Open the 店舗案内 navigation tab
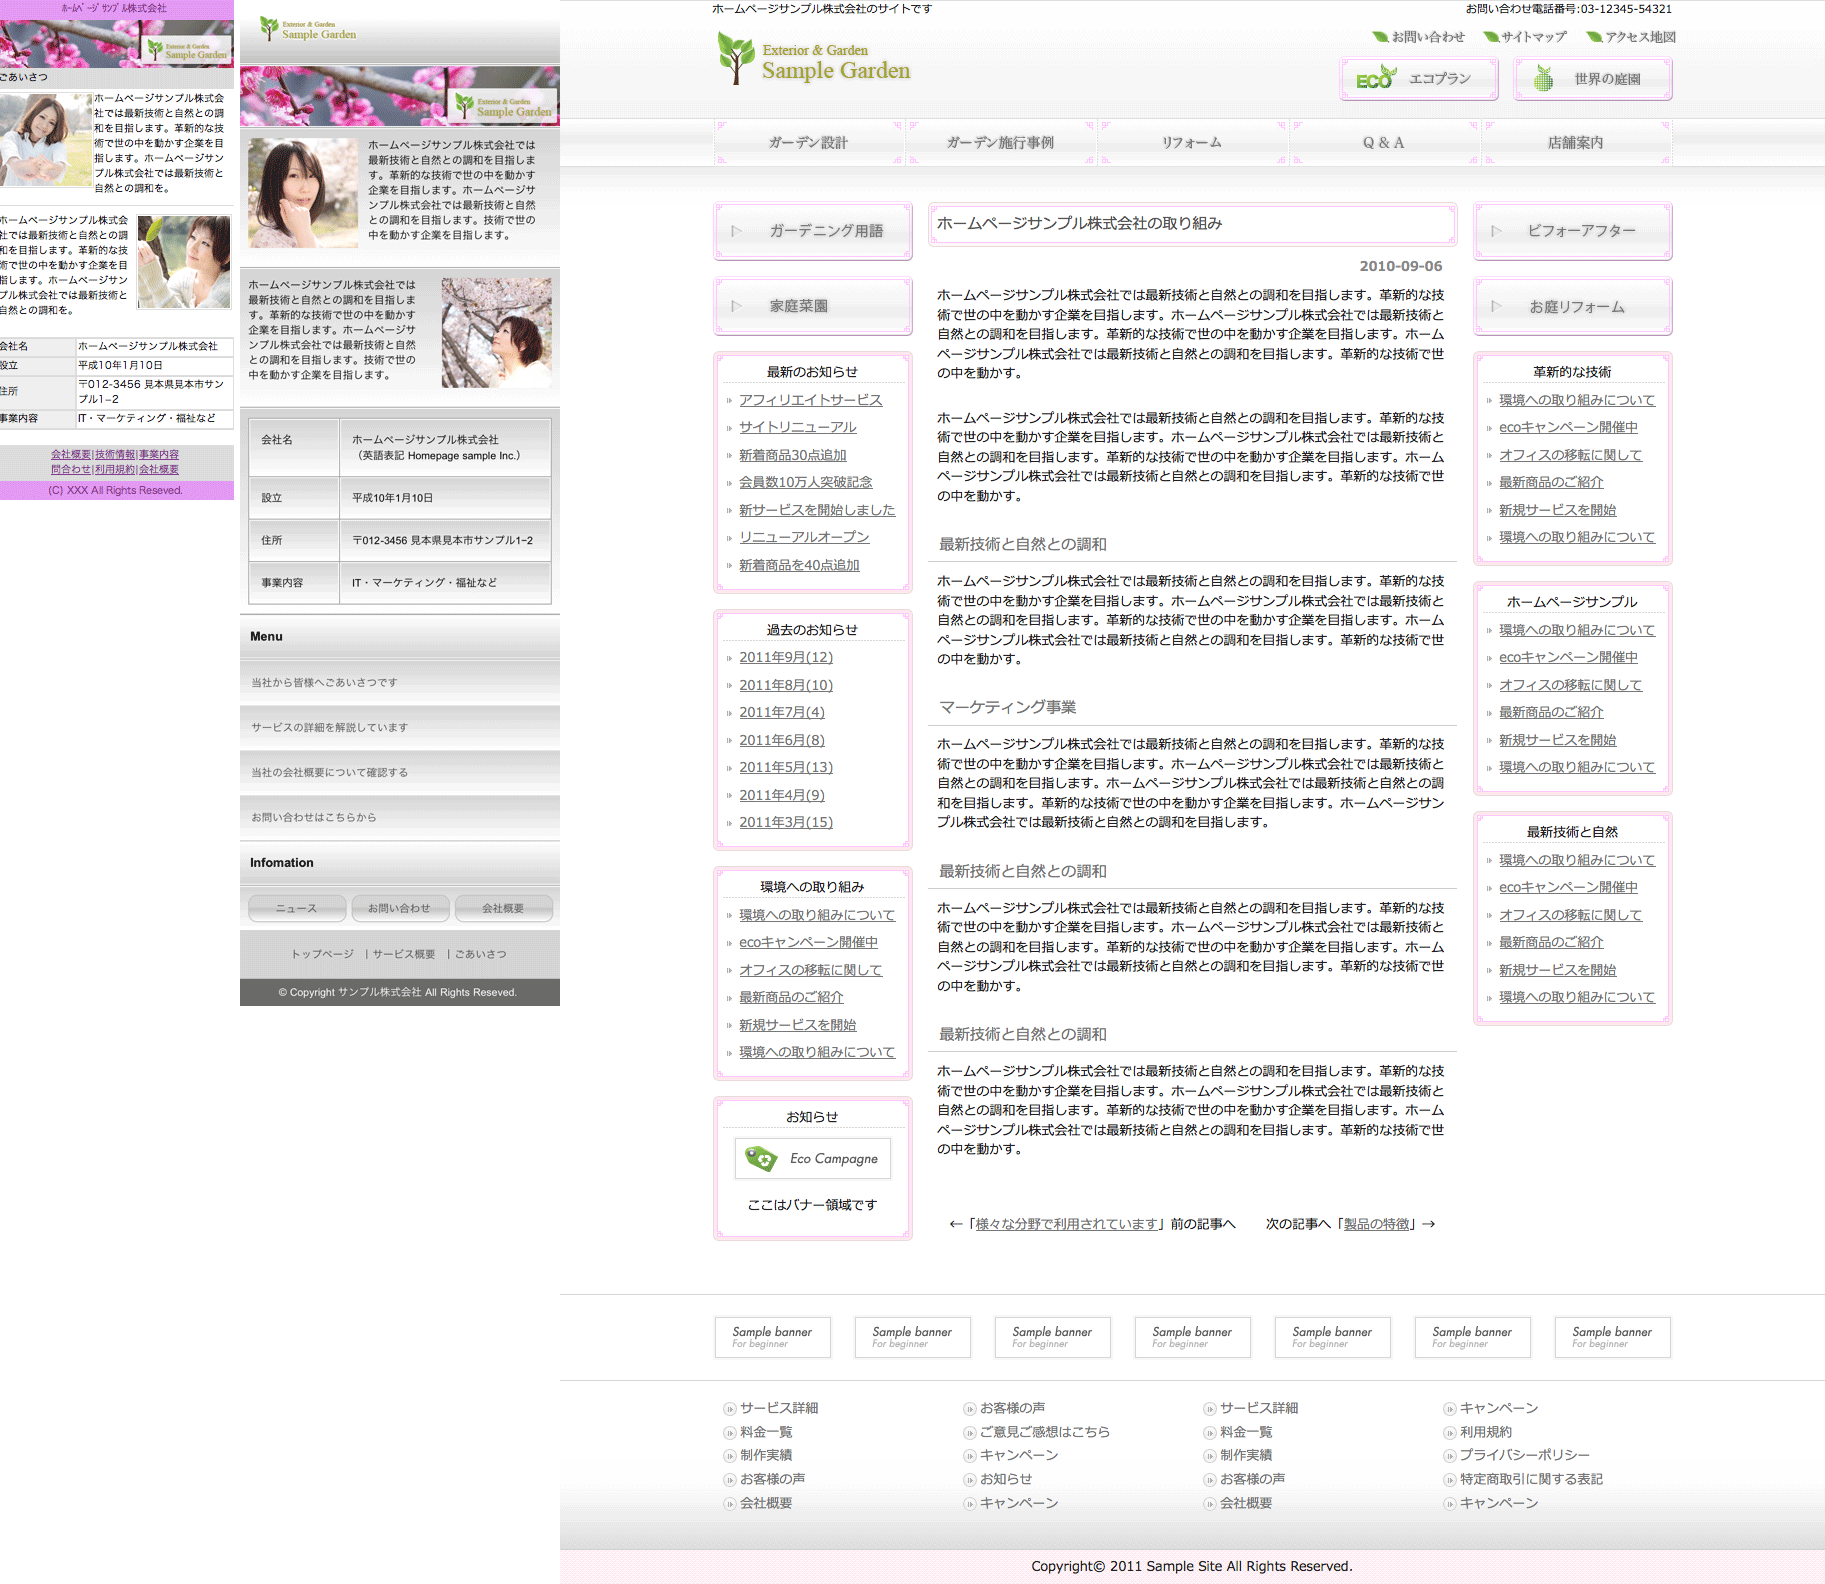Screen dimensions: 1825x1584 click(x=1575, y=143)
